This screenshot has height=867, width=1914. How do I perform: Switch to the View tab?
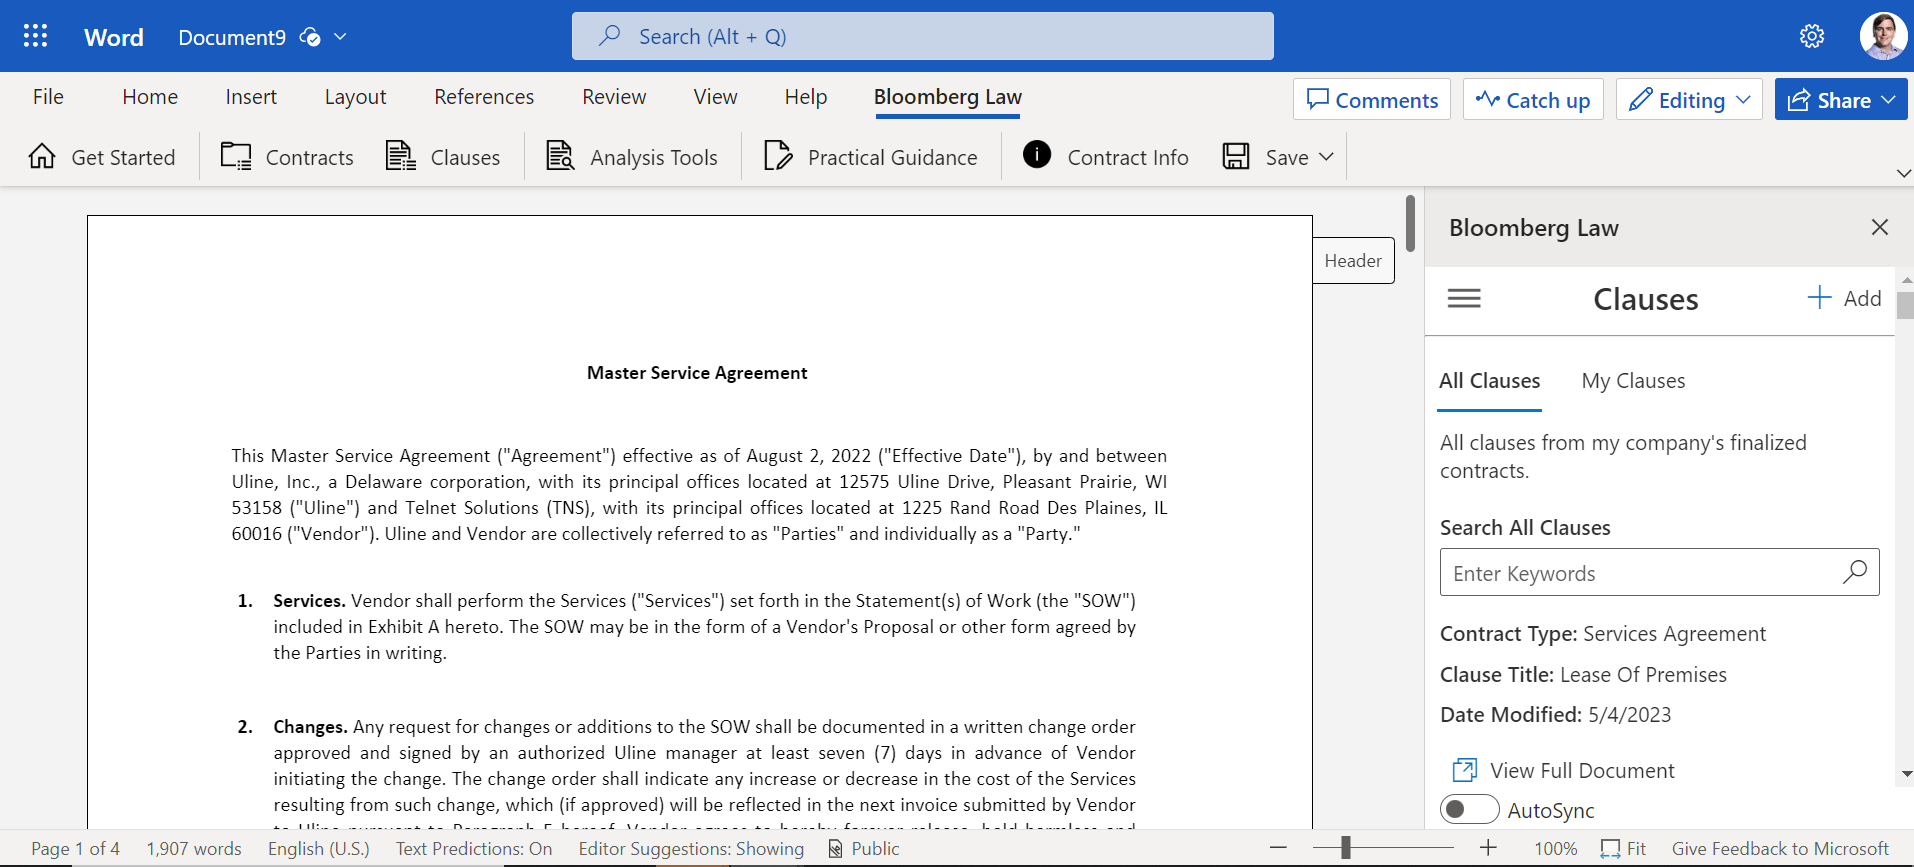click(x=715, y=97)
